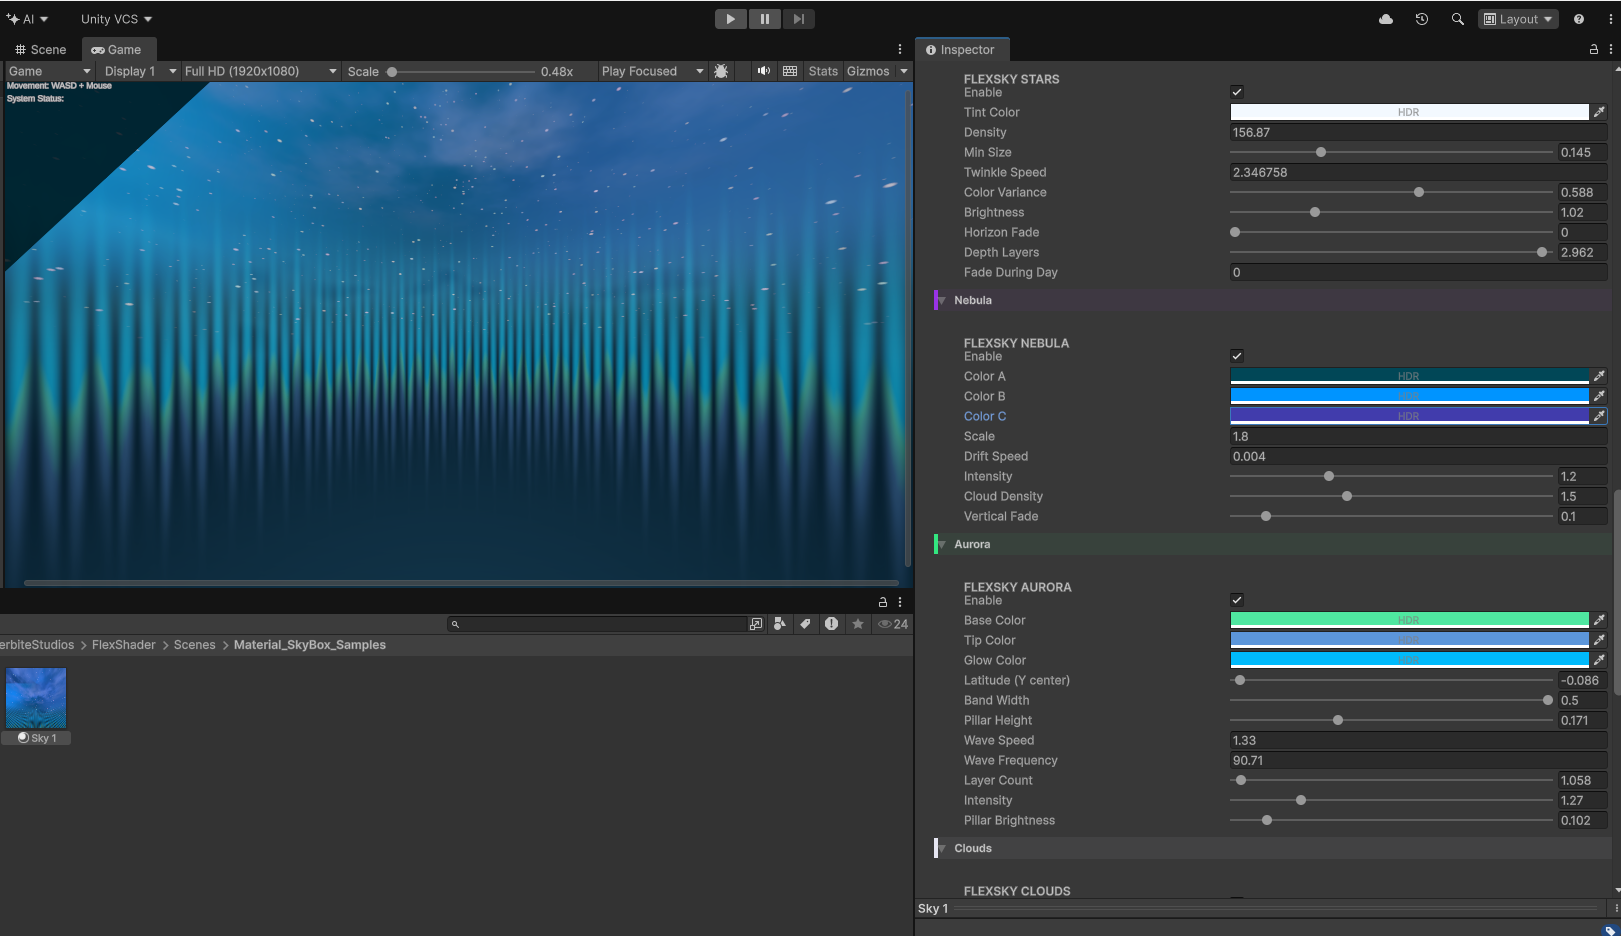Click the Step frame button
This screenshot has height=936, width=1621.
798,19
